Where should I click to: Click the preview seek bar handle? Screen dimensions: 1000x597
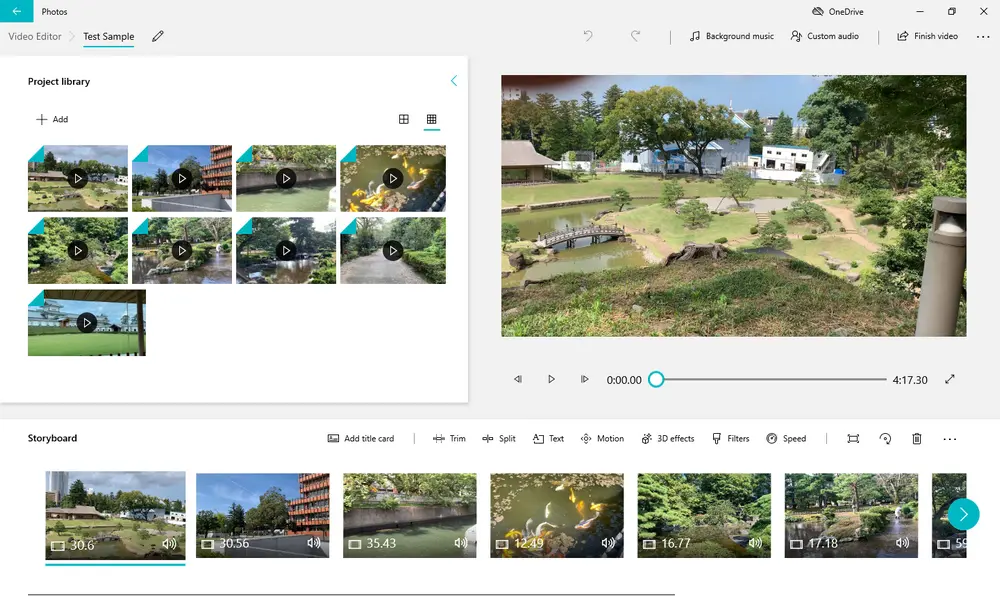656,380
